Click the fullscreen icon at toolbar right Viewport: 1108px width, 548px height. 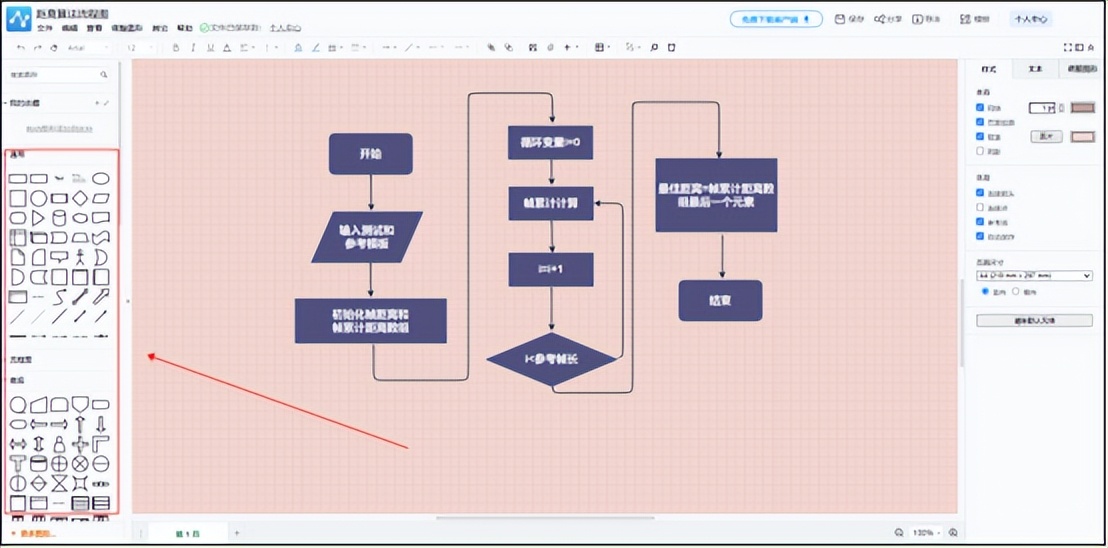tap(1068, 48)
